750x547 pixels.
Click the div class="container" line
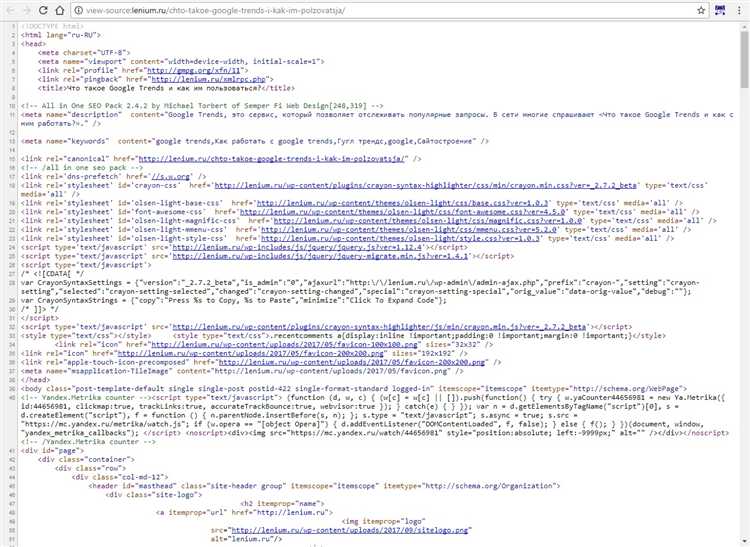tap(86, 459)
